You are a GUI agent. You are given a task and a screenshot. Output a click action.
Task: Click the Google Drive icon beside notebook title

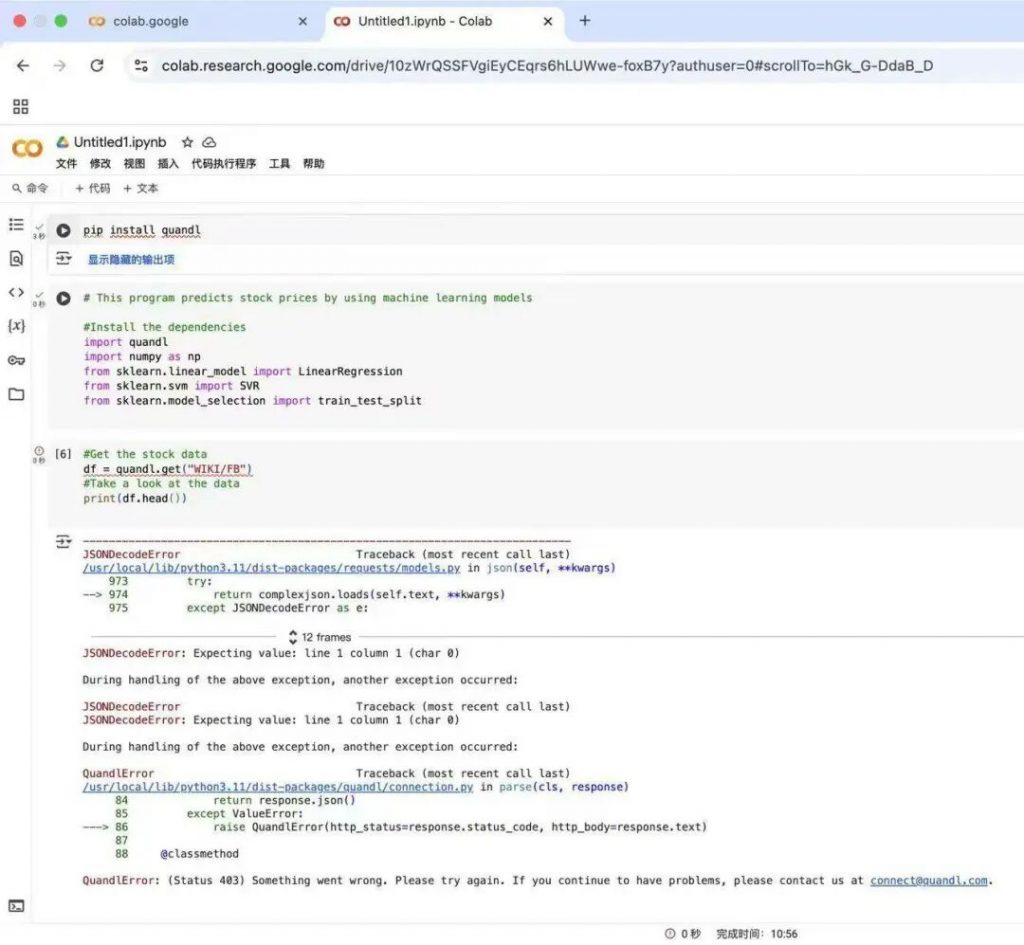click(x=63, y=142)
